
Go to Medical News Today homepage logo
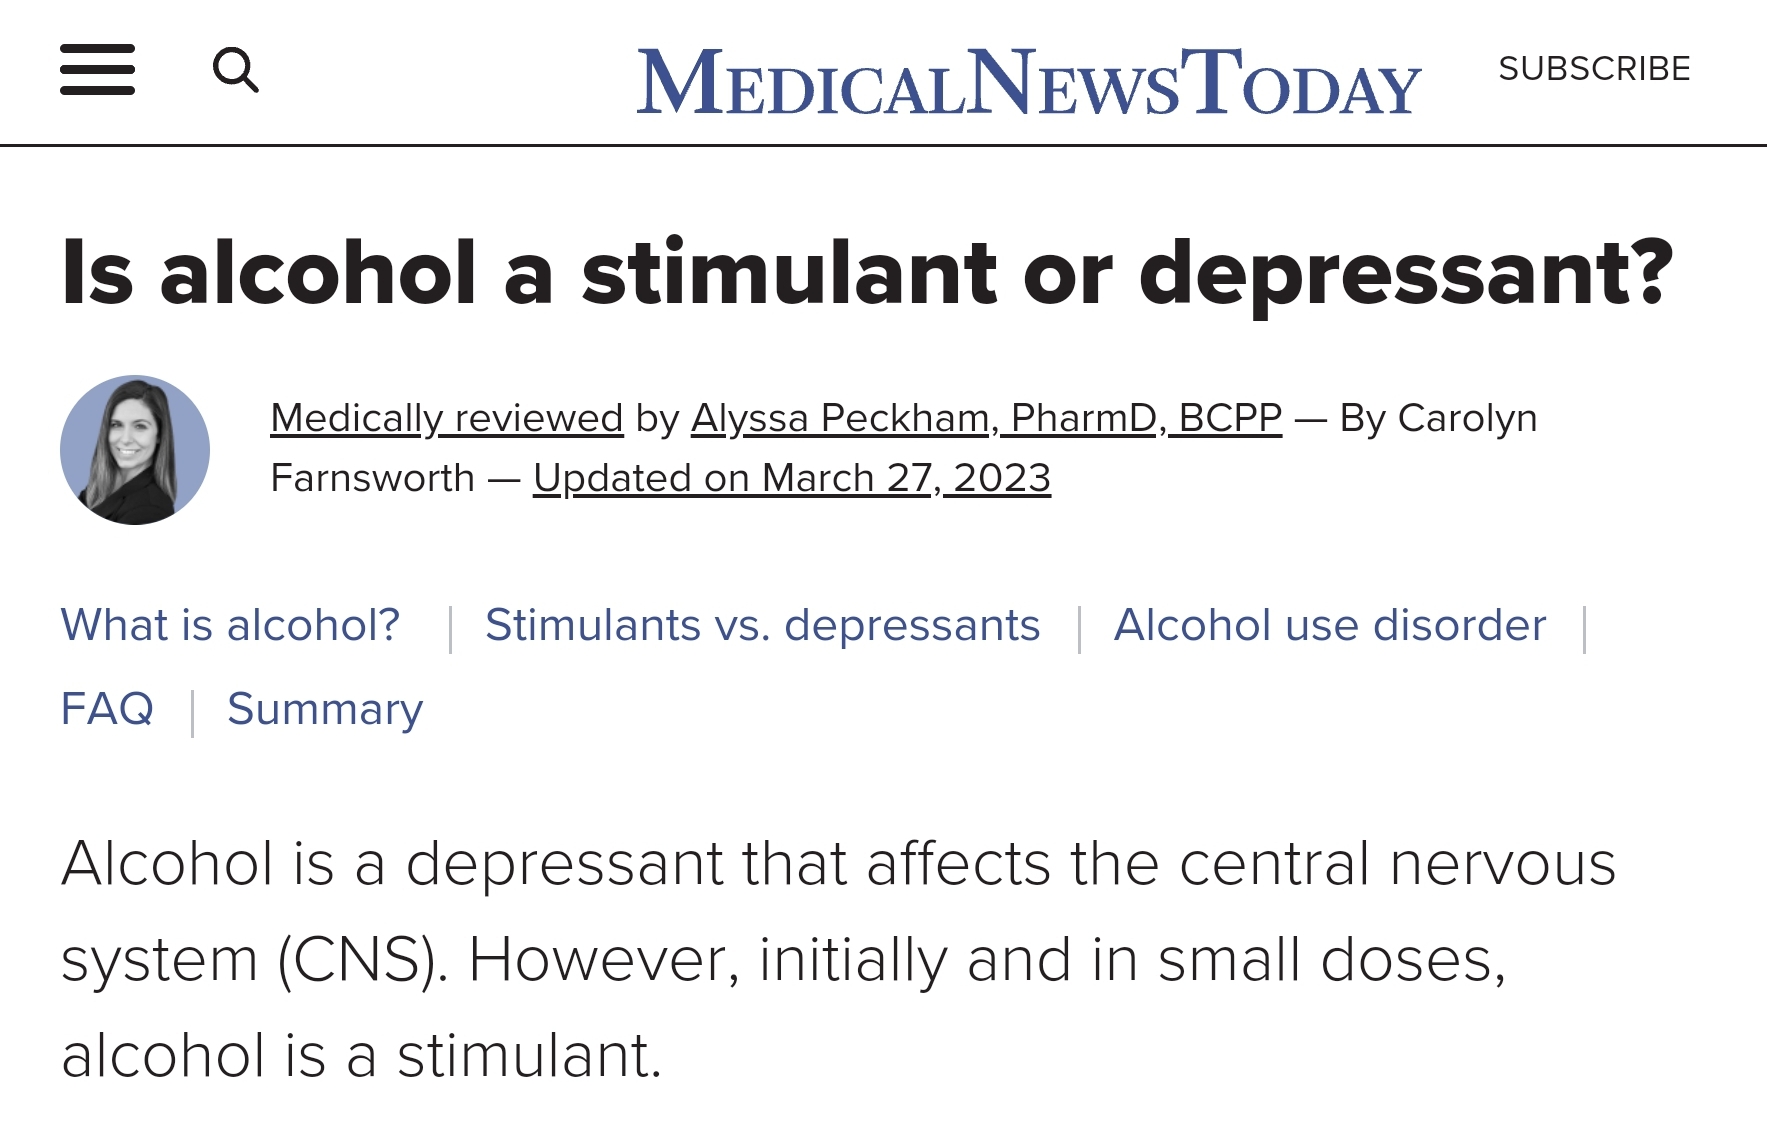coord(1029,81)
